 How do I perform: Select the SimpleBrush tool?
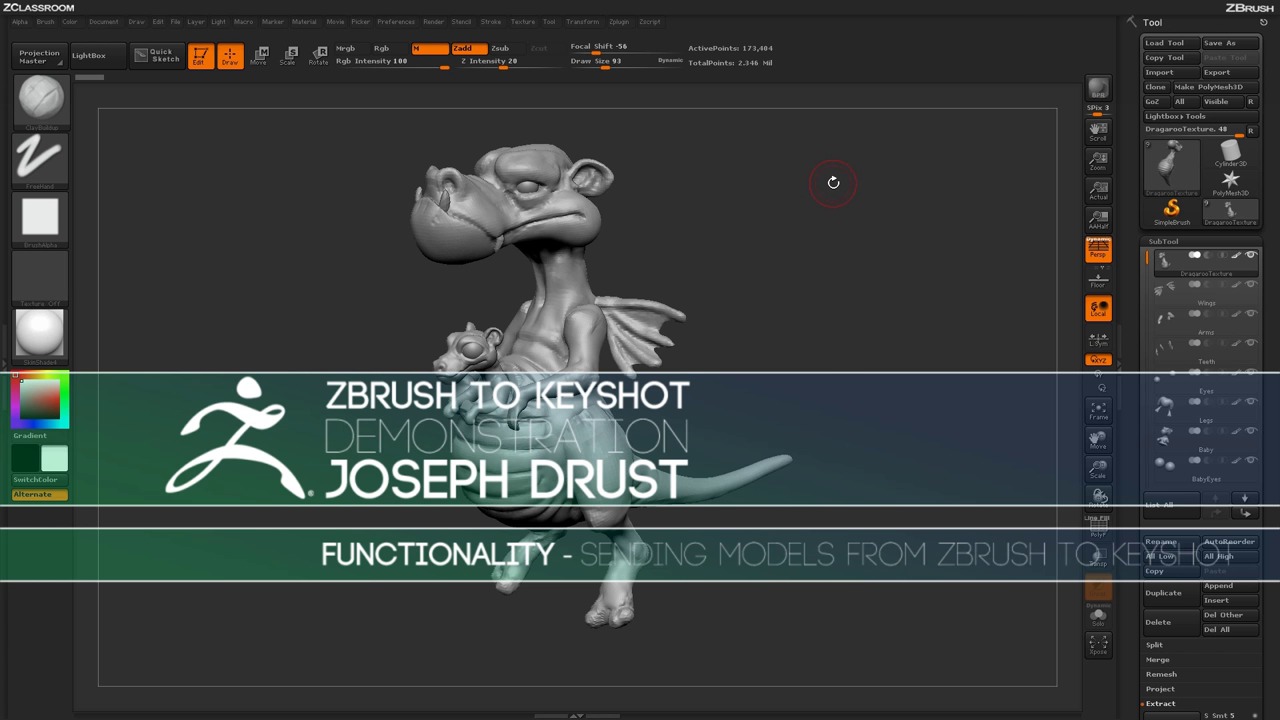click(1171, 212)
